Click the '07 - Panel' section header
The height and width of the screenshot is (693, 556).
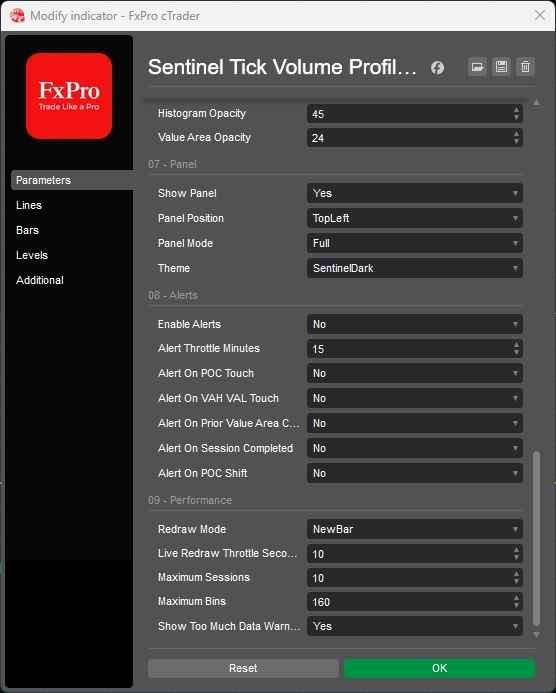tap(172, 164)
